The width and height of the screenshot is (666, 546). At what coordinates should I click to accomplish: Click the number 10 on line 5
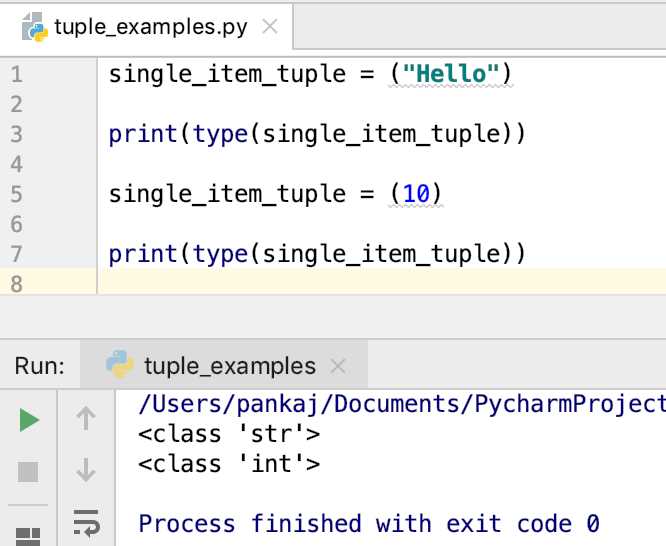(416, 194)
